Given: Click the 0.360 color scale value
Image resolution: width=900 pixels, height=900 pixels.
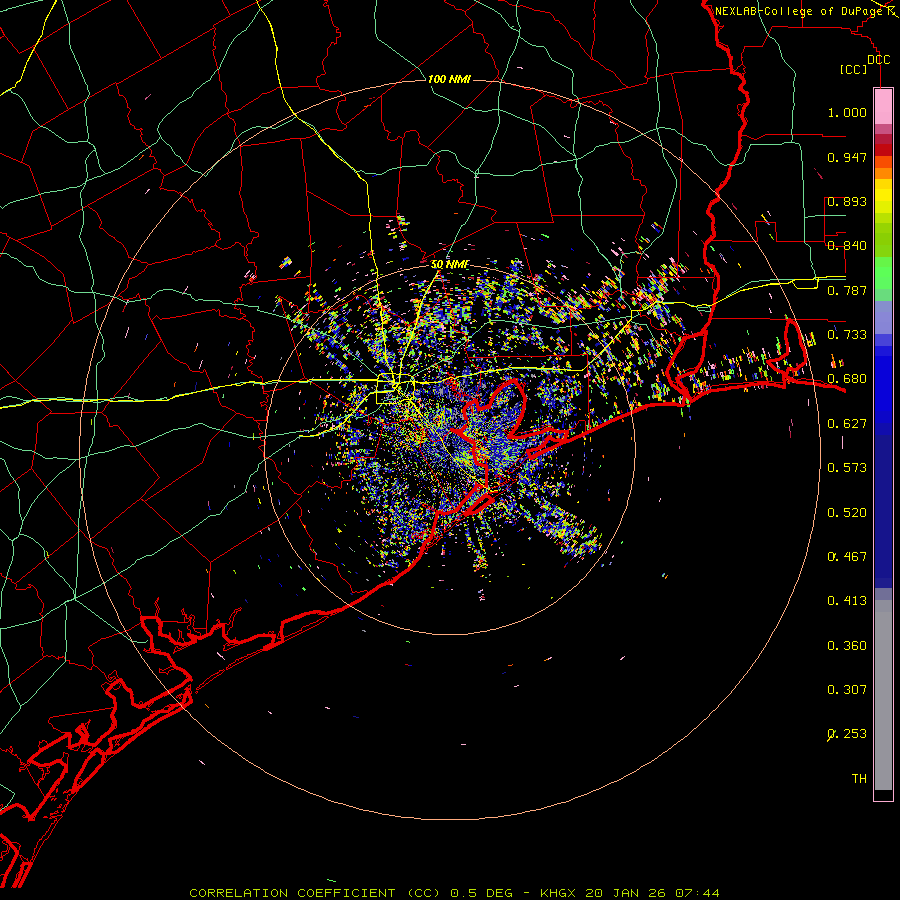Looking at the screenshot, I should point(847,646).
